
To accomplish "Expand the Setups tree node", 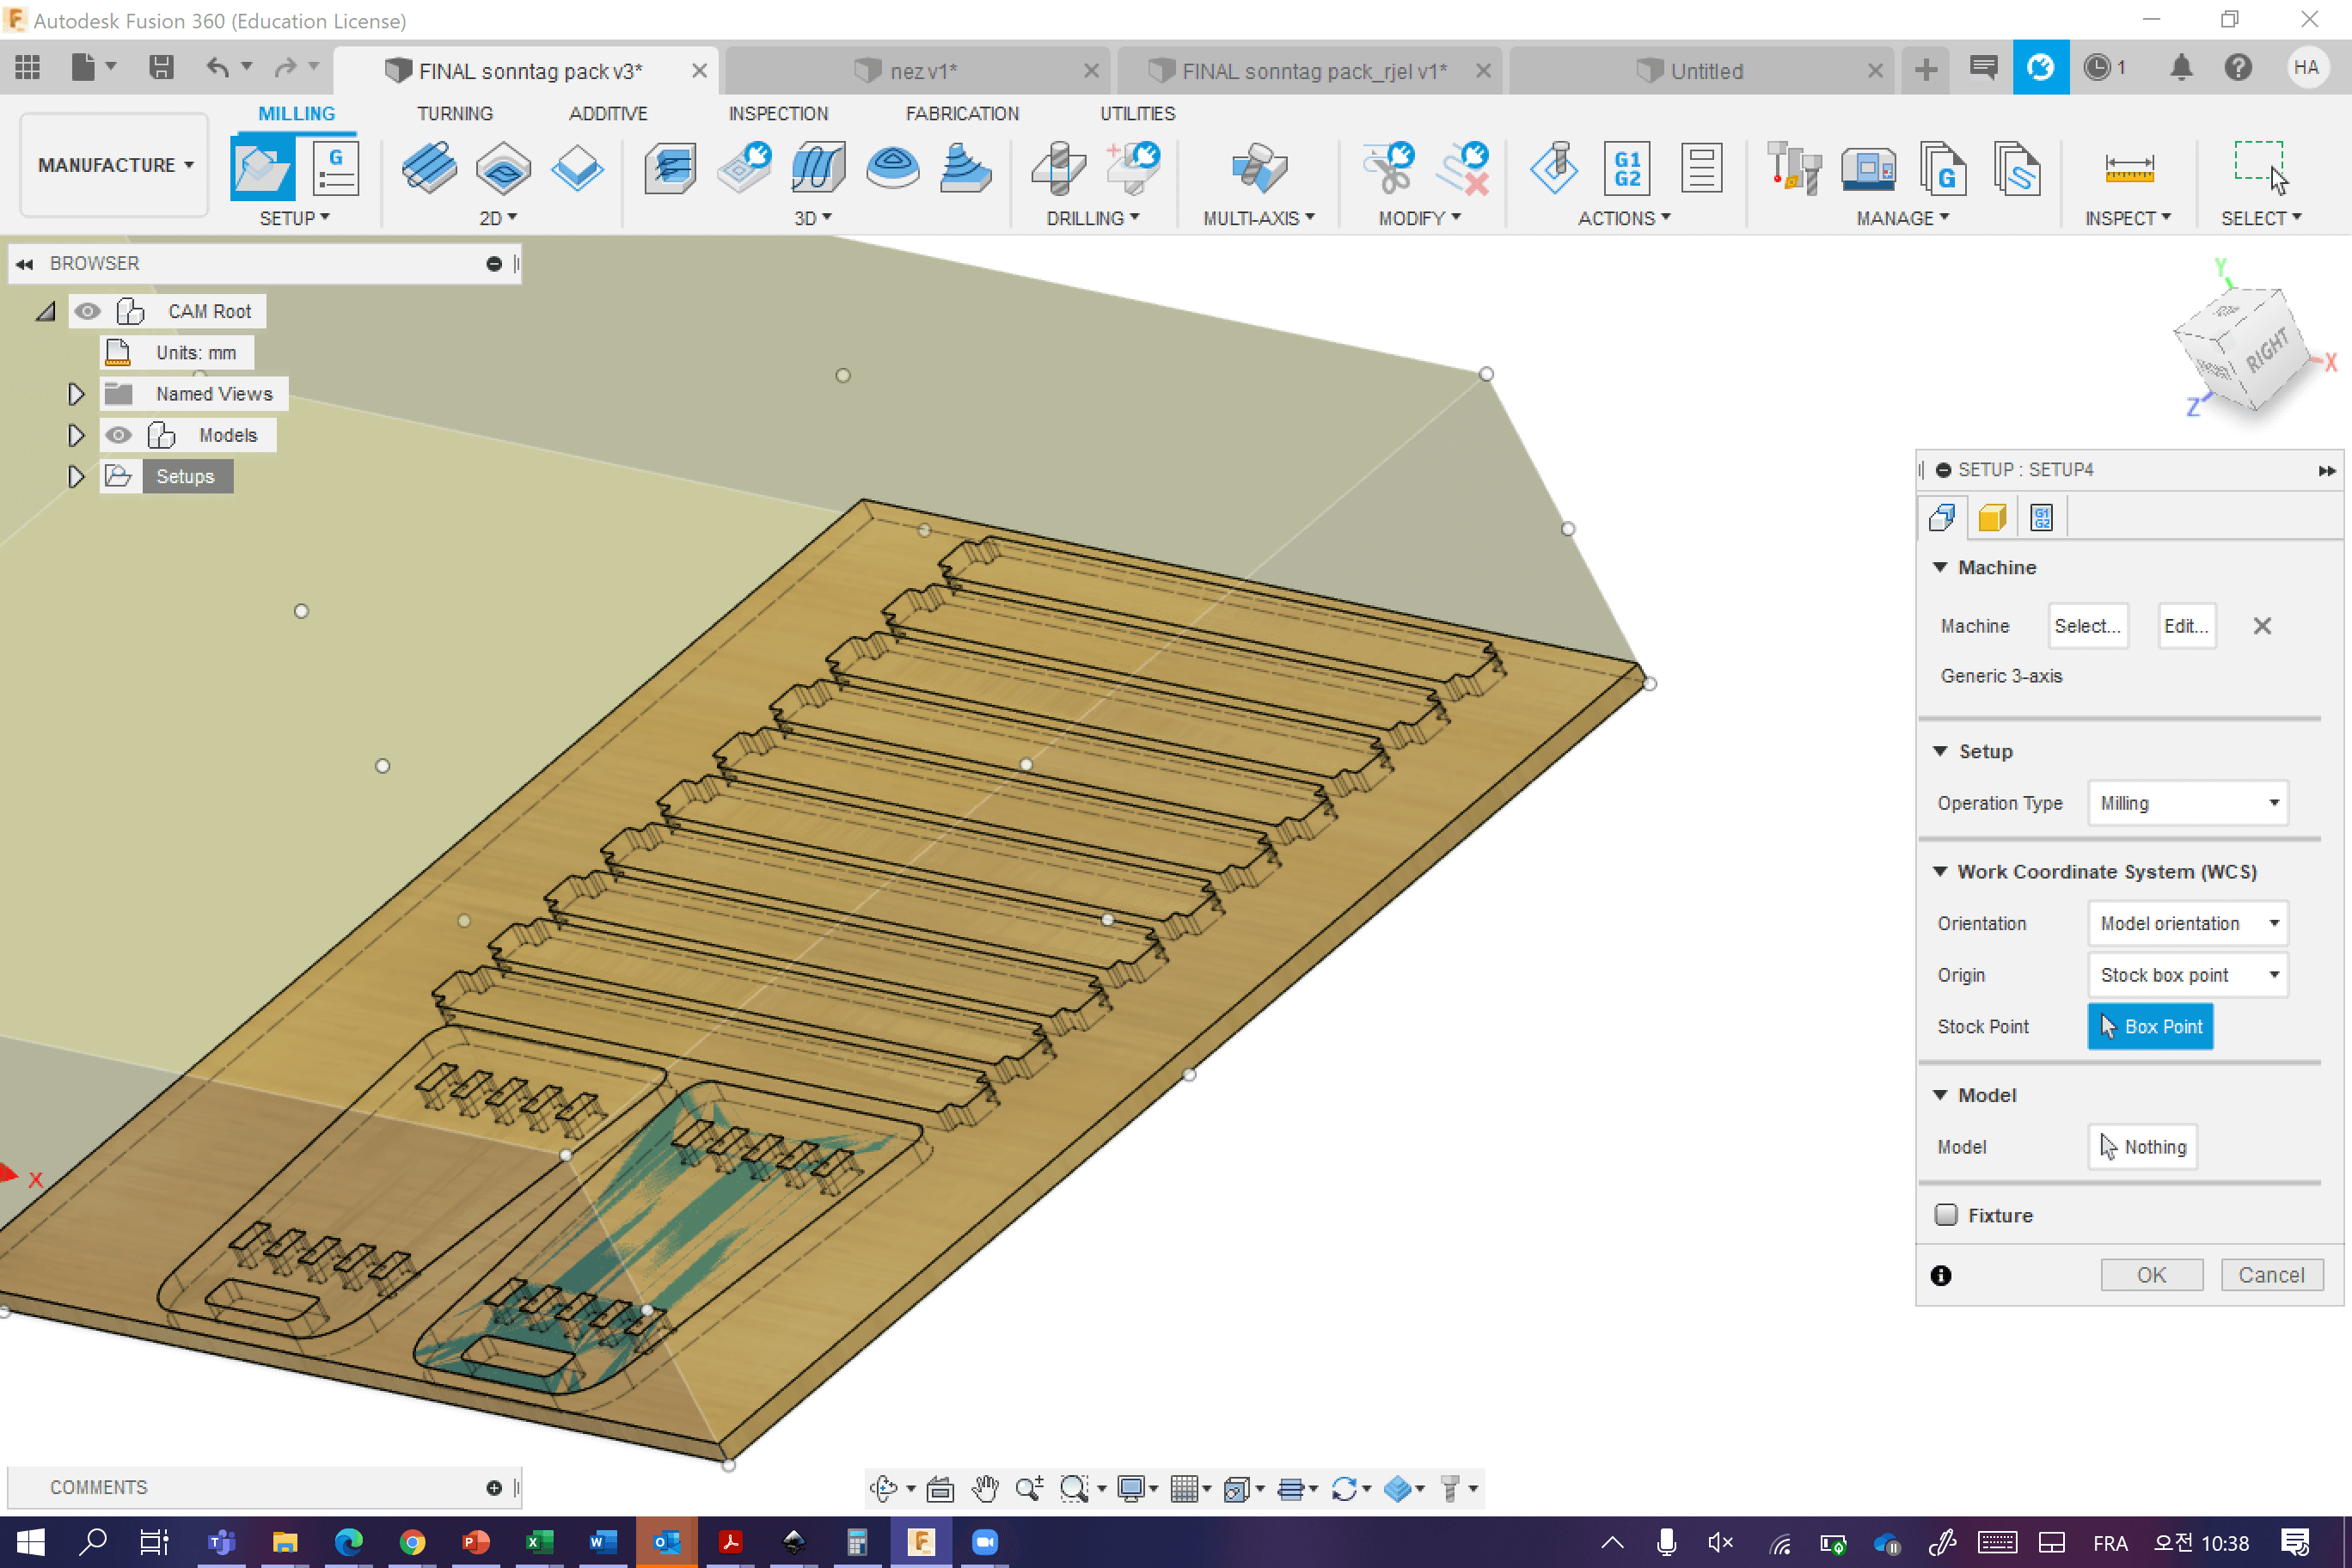I will (x=76, y=477).
